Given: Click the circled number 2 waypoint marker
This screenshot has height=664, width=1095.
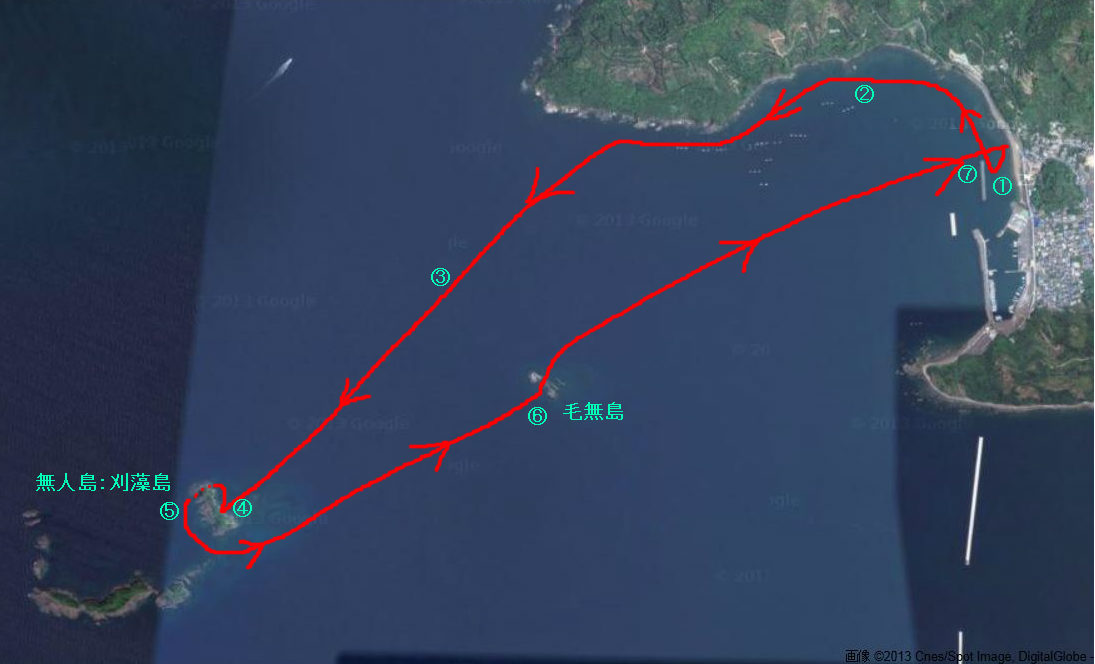Looking at the screenshot, I should click(864, 94).
